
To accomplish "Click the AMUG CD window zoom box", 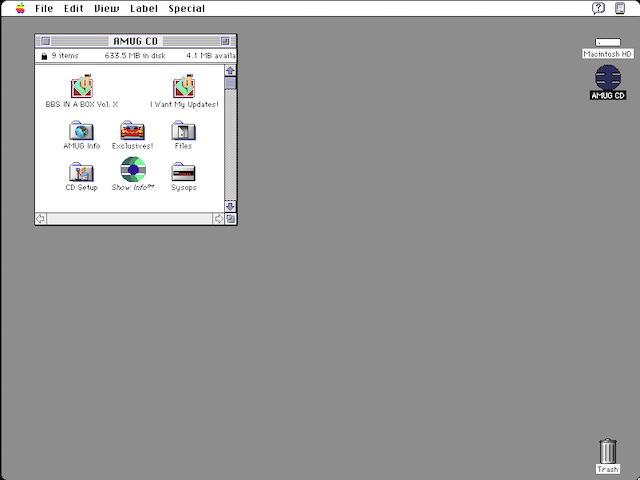I will coord(225,41).
